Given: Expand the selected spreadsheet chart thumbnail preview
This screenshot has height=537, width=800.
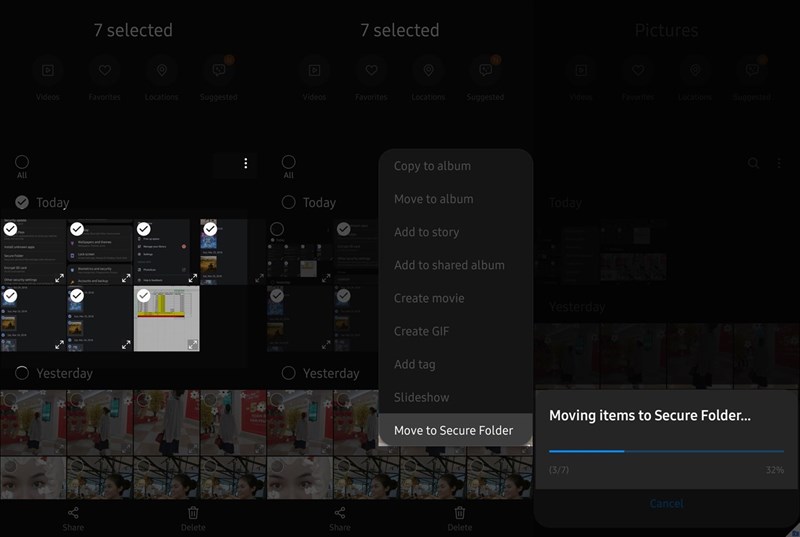Looking at the screenshot, I should click(x=192, y=344).
